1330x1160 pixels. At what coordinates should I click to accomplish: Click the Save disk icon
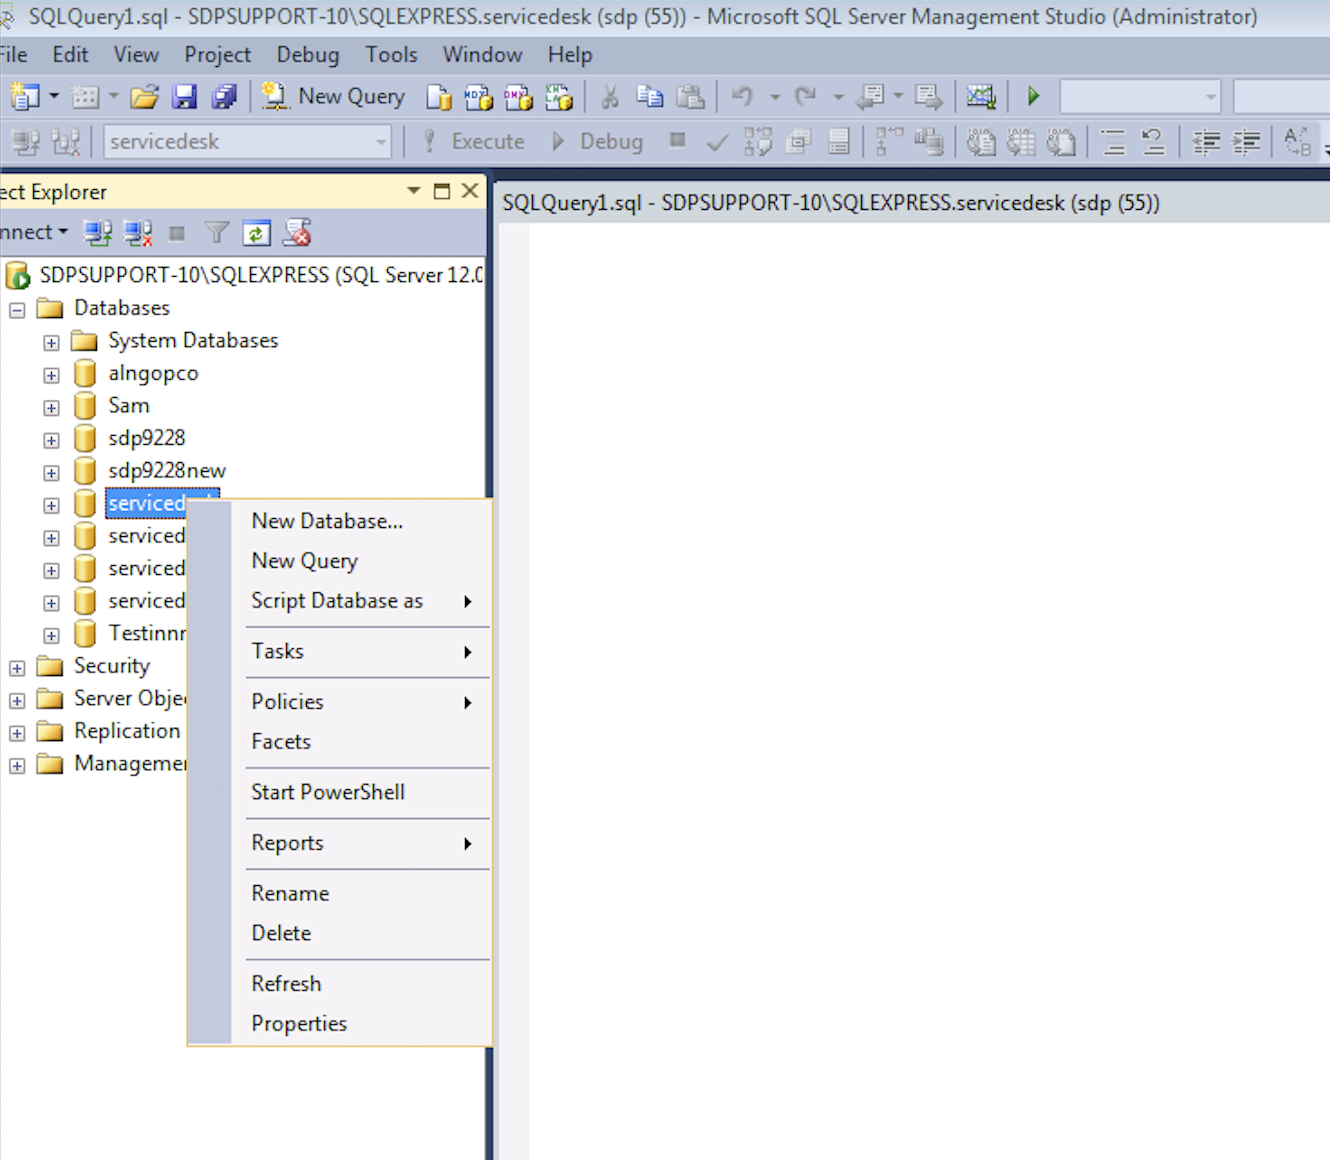[184, 97]
